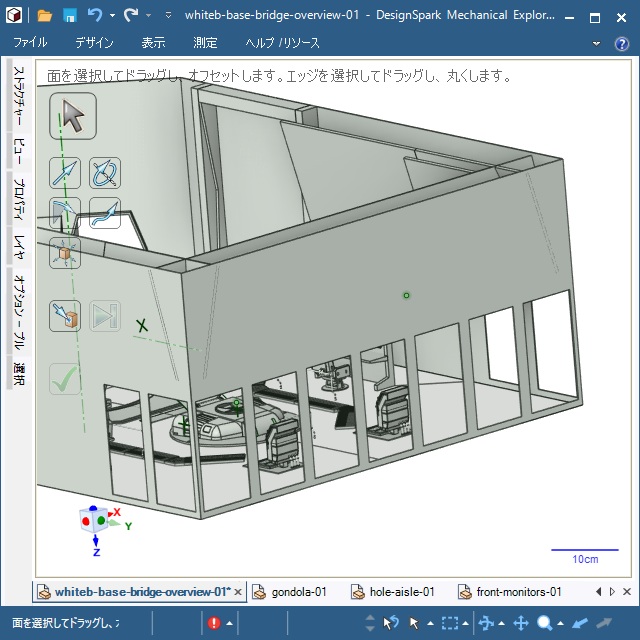The height and width of the screenshot is (640, 640).
Task: Choose the Draft tool guide
Action: (65, 213)
